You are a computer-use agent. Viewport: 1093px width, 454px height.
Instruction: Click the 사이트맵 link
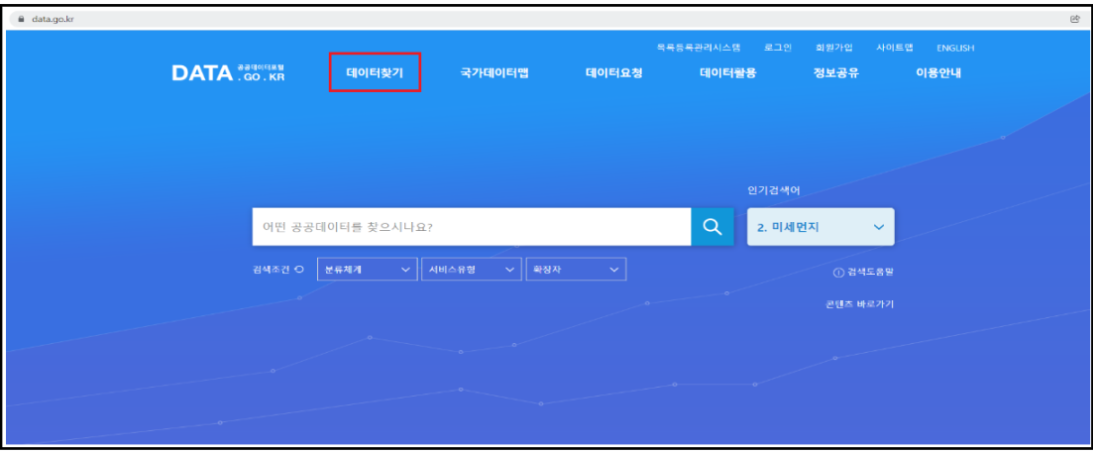(894, 47)
